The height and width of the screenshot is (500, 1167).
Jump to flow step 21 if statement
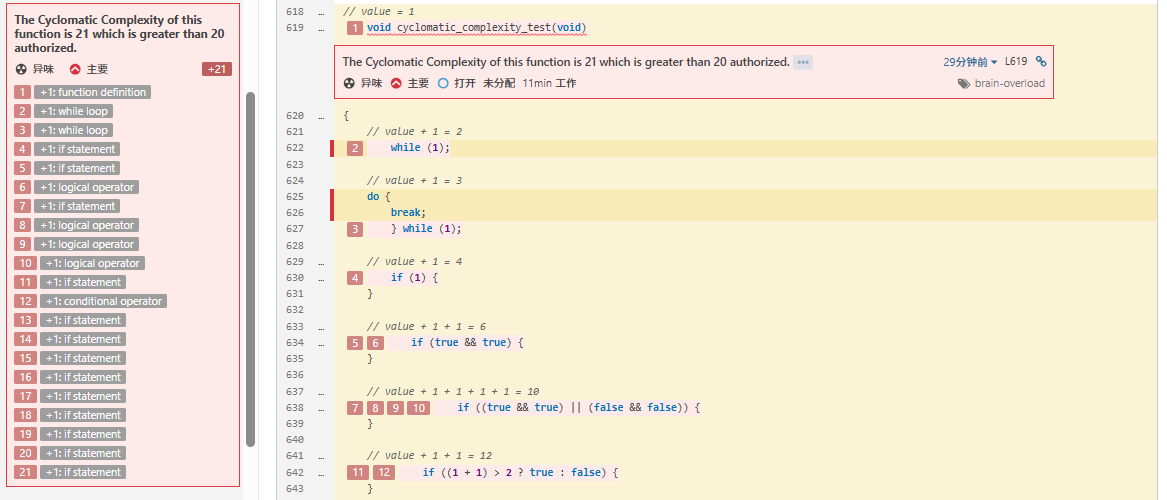click(x=83, y=472)
